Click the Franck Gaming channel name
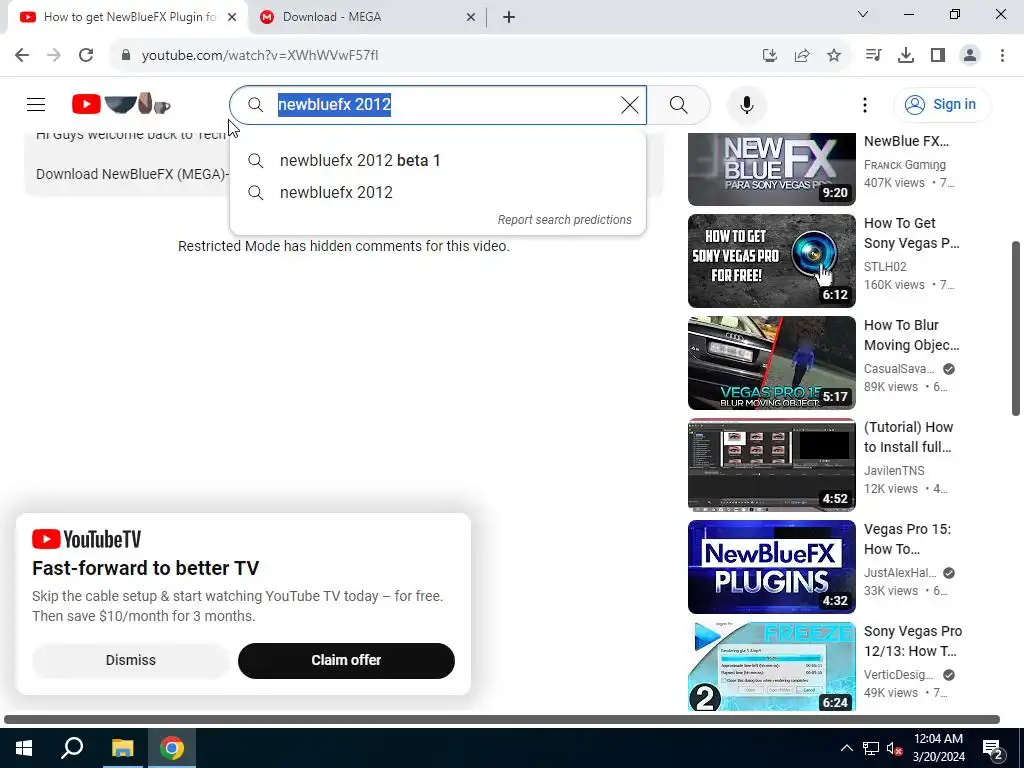The height and width of the screenshot is (768, 1024). tap(904, 165)
